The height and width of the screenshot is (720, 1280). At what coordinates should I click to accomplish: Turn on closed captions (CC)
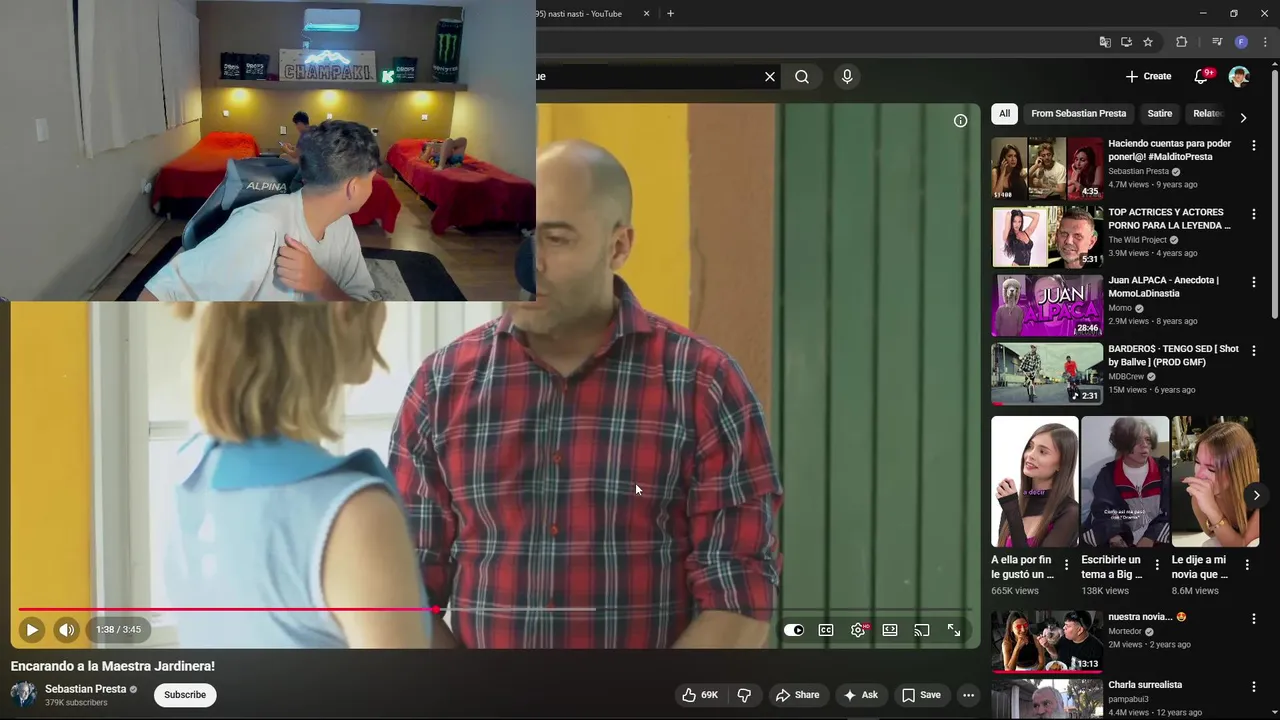pos(826,630)
